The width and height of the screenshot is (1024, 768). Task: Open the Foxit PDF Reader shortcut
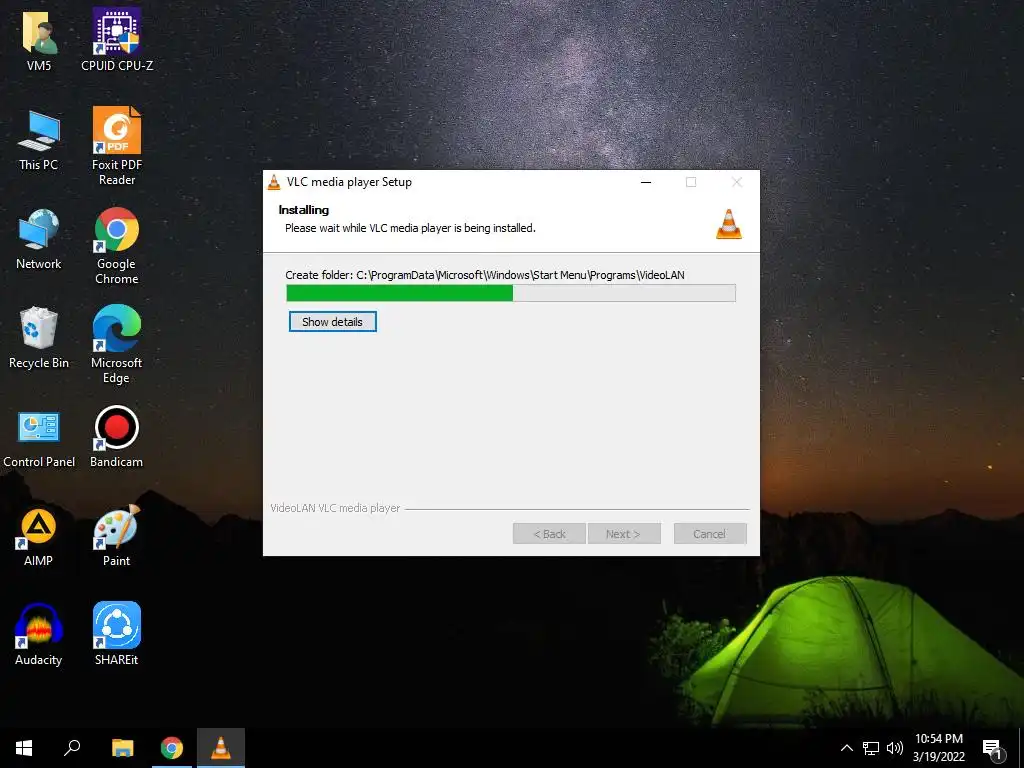tap(117, 145)
